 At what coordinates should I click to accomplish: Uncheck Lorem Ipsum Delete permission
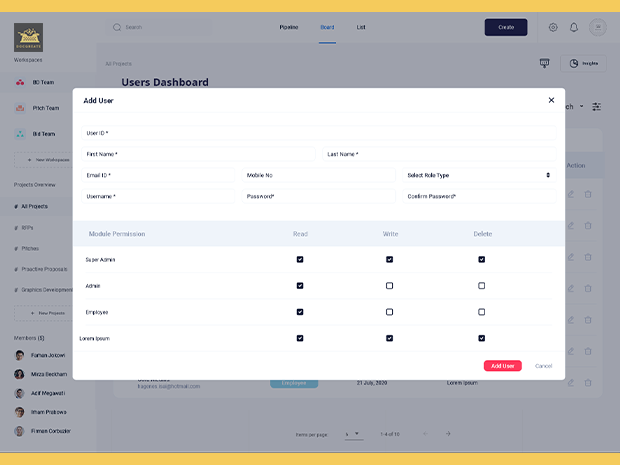point(482,338)
